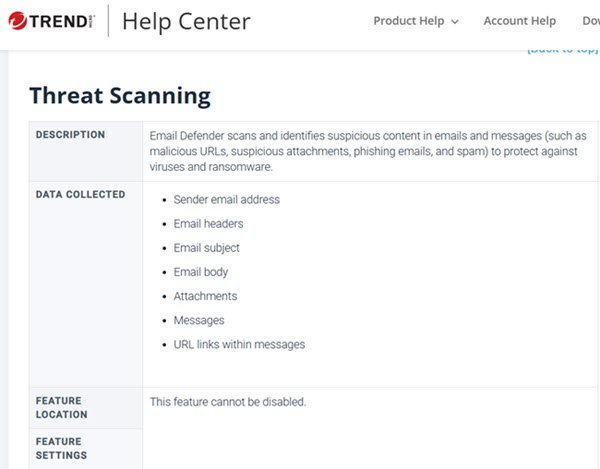Click the Email headers list item
This screenshot has height=469, width=600.
click(208, 224)
